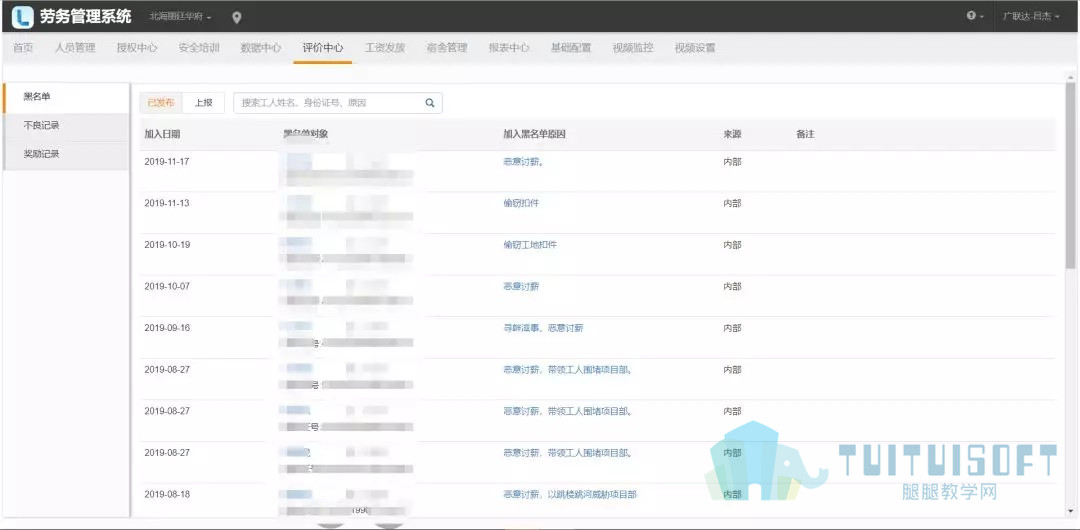The width and height of the screenshot is (1080, 530).
Task: Open the 以跳楼跳河威胁项目部 reason link
Action: (570, 494)
